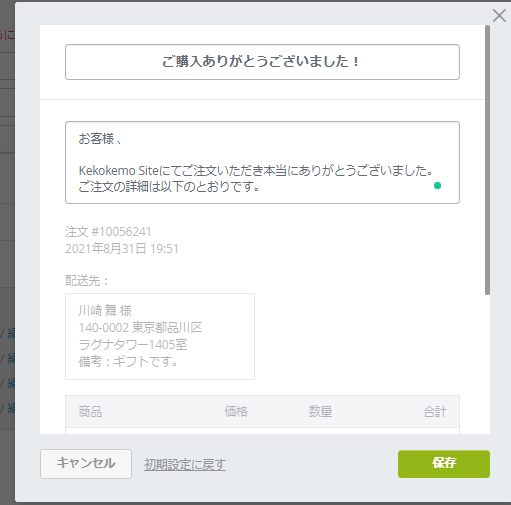511x505 pixels.
Task: Click the note 備考：ギフトです。
Action: tap(128, 361)
